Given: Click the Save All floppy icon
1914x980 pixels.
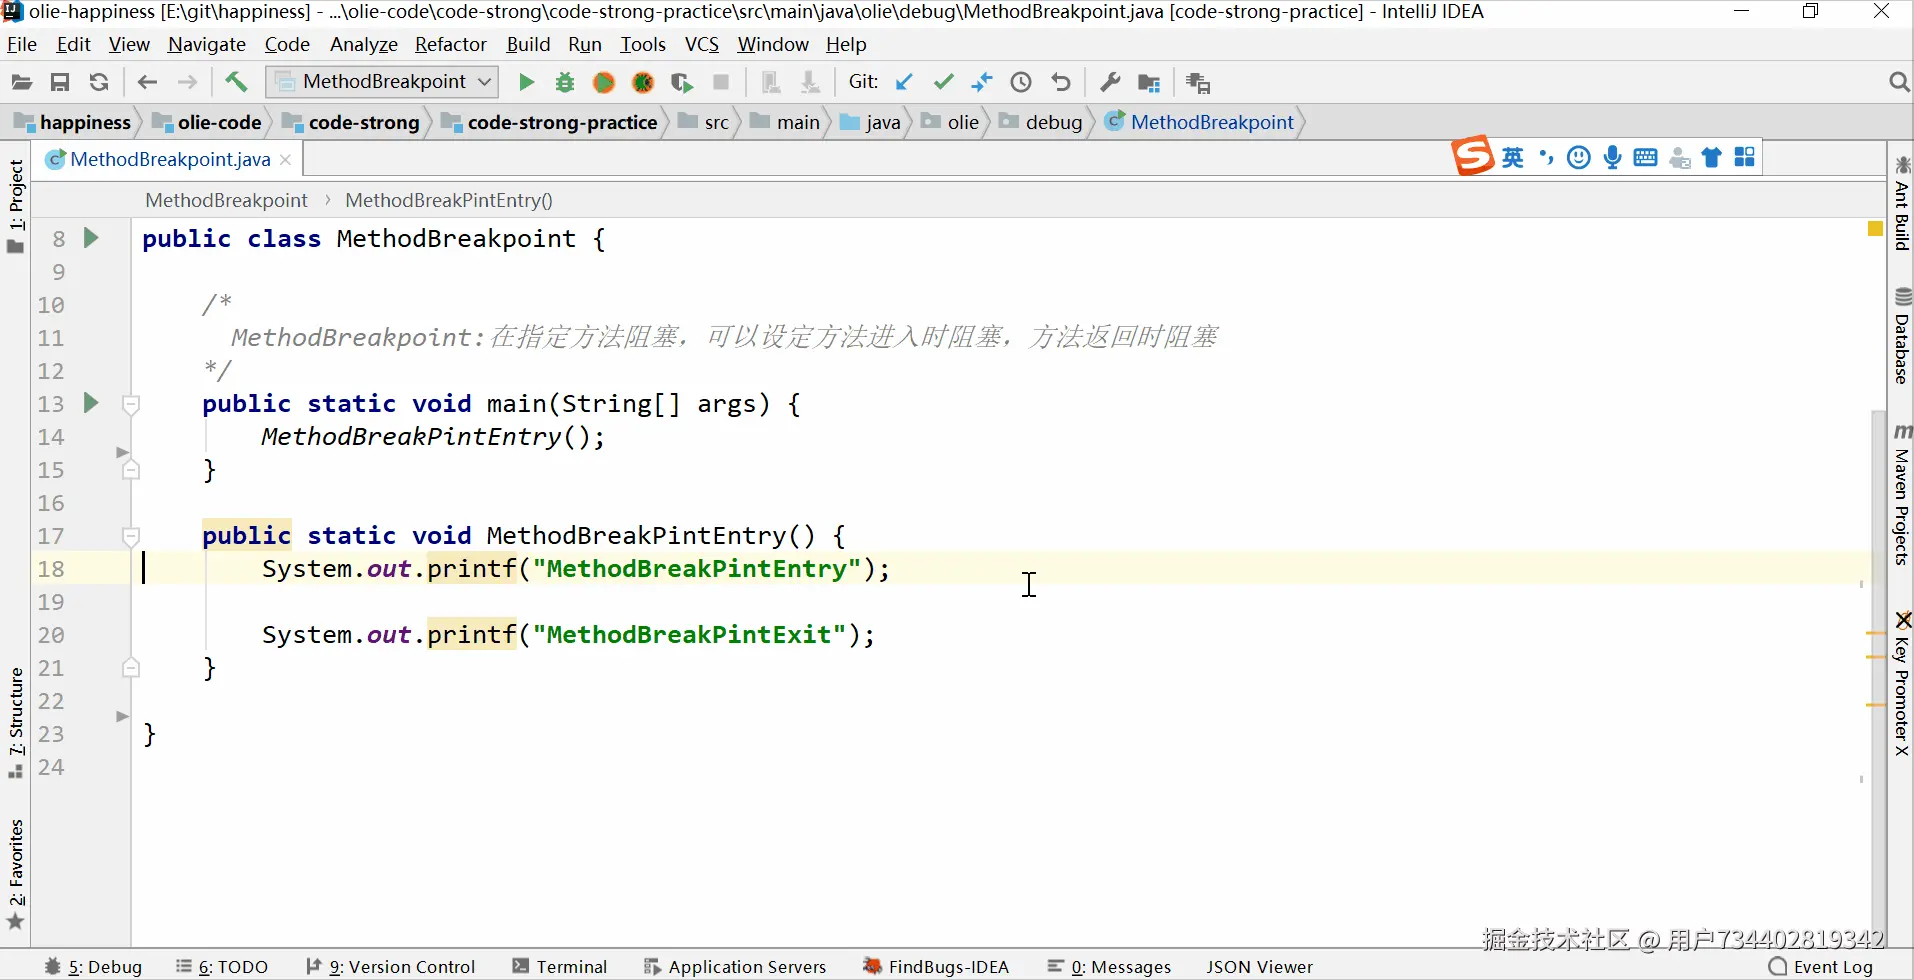Looking at the screenshot, I should tap(60, 82).
